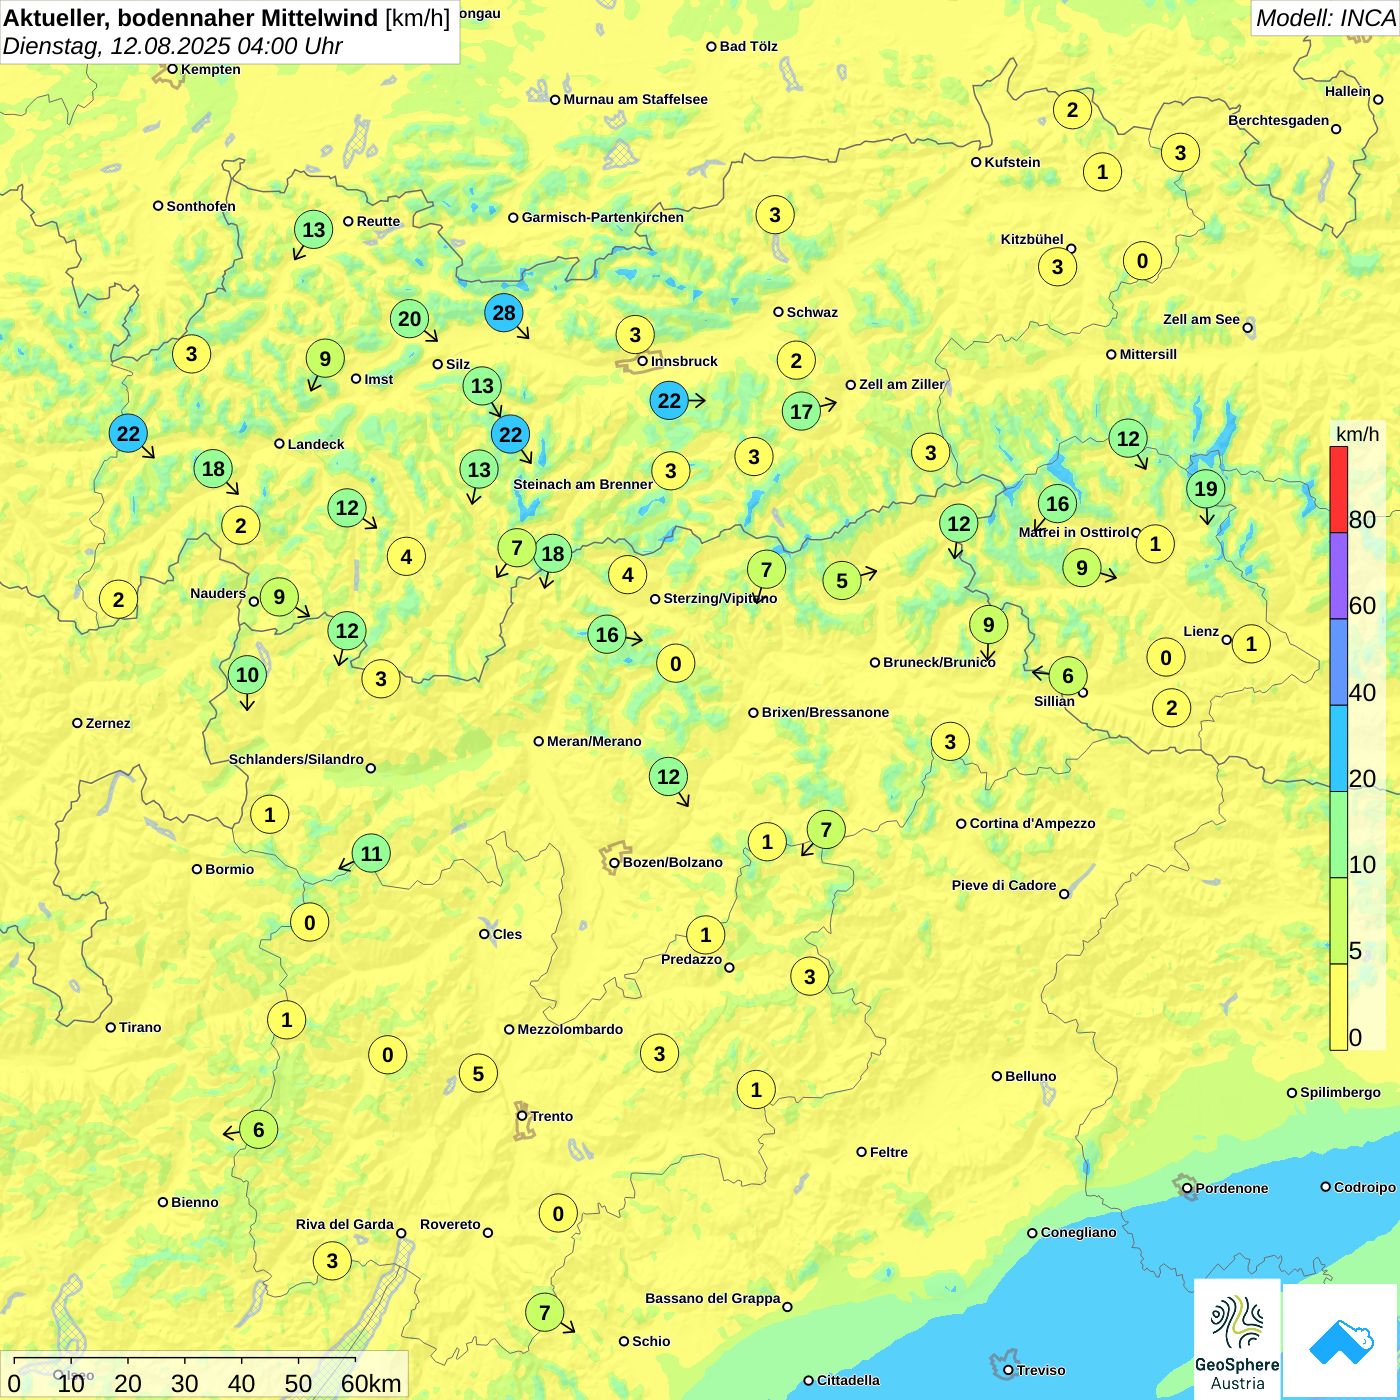The height and width of the screenshot is (1400, 1400).
Task: Click the Cortina d'Ampezzo label
Action: [1032, 823]
